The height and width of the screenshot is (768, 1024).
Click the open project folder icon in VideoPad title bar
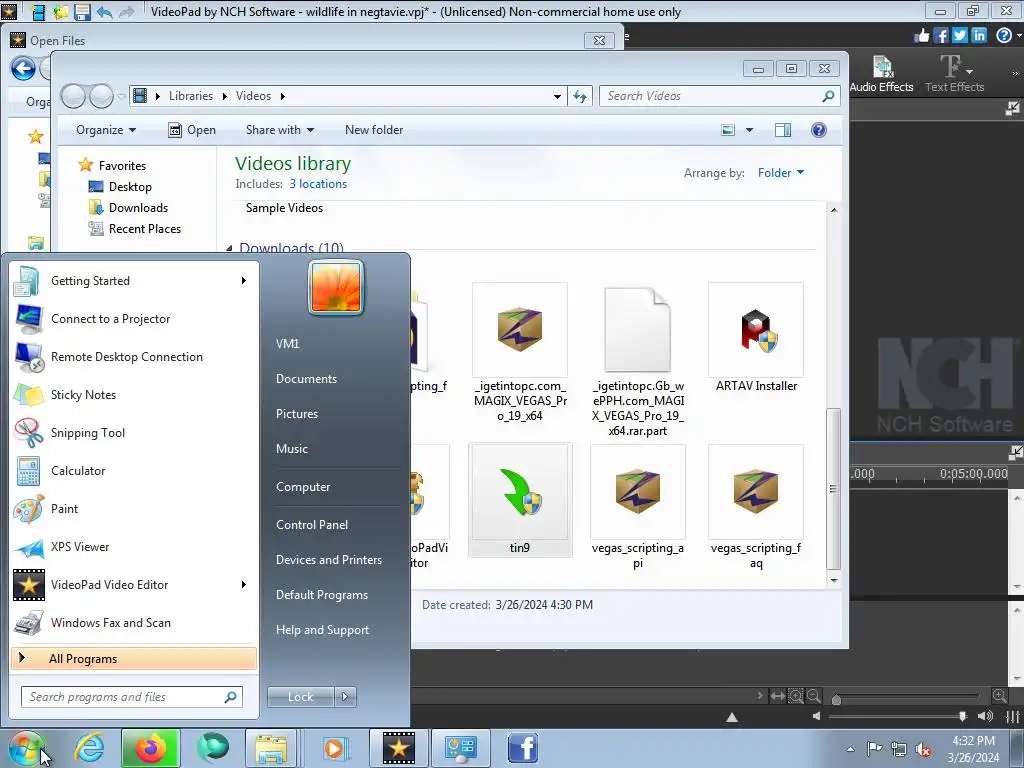pos(60,11)
